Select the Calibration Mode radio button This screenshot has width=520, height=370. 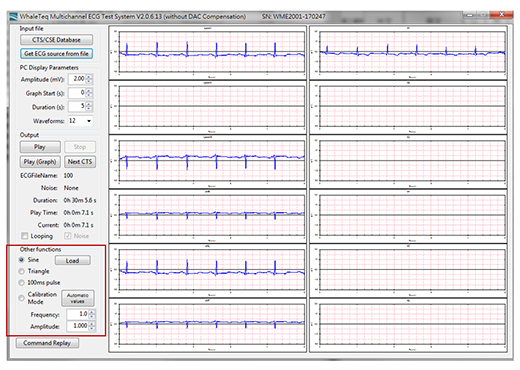point(22,298)
